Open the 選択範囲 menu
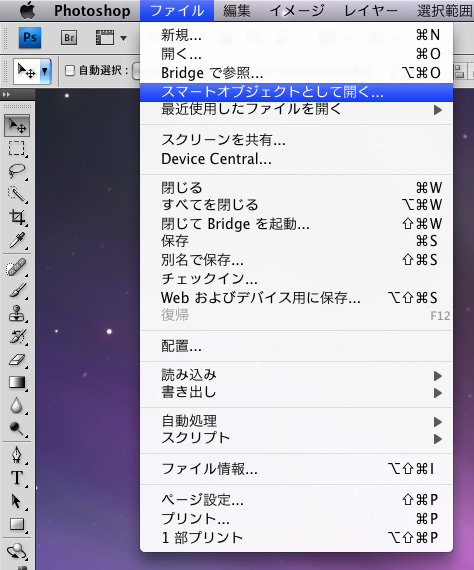This screenshot has width=474, height=570. 445,11
